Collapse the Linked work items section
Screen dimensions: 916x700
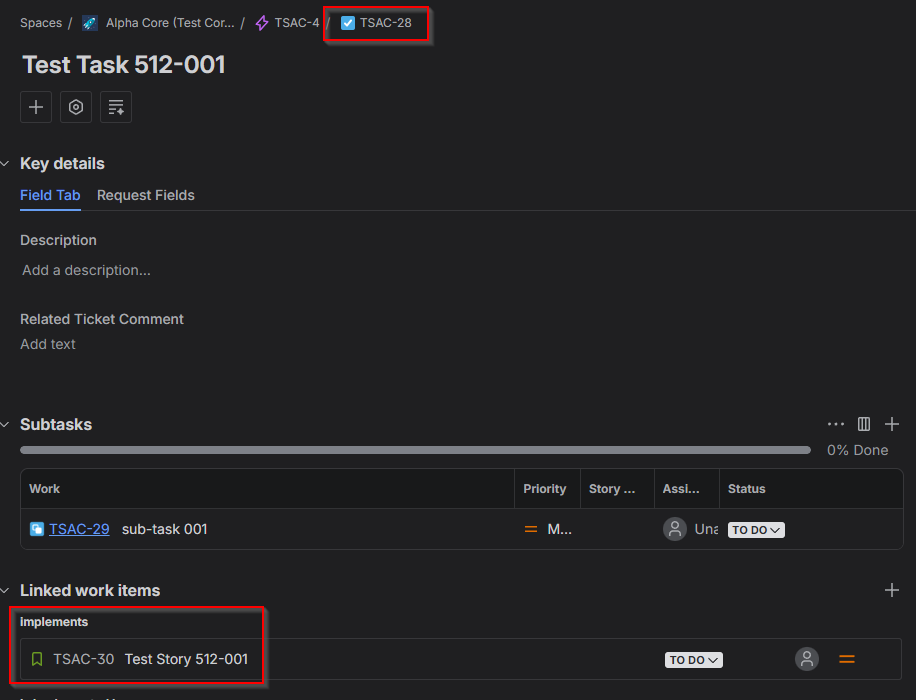(x=5, y=591)
